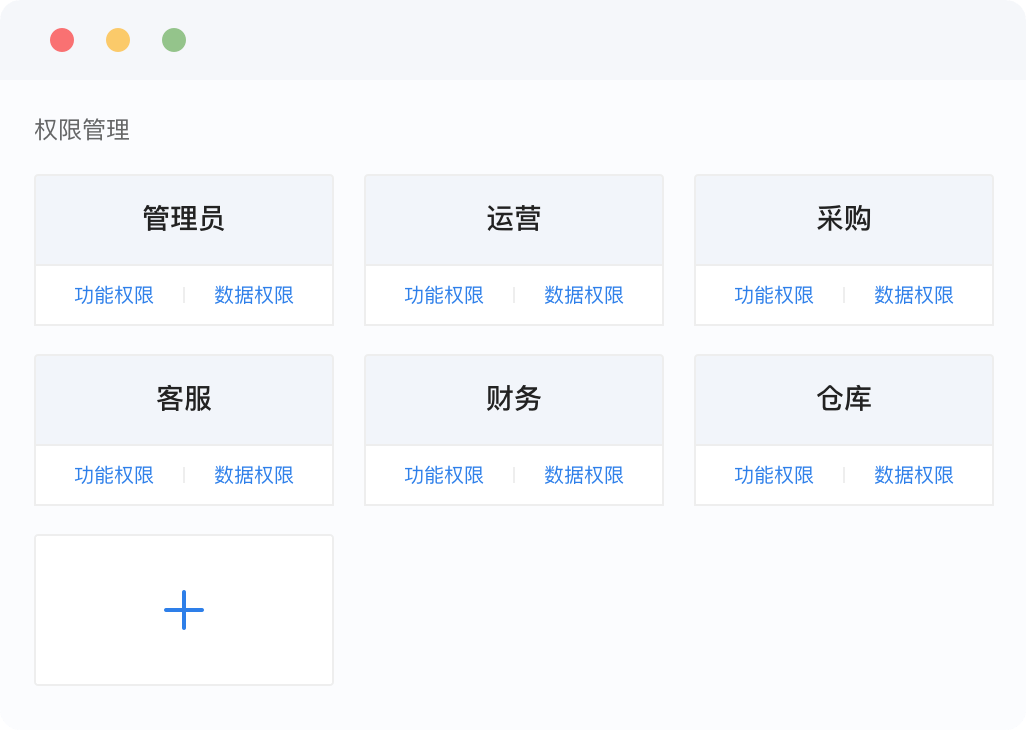The image size is (1026, 730).
Task: Open 数据权限 for the 仓库 role
Action: [912, 475]
